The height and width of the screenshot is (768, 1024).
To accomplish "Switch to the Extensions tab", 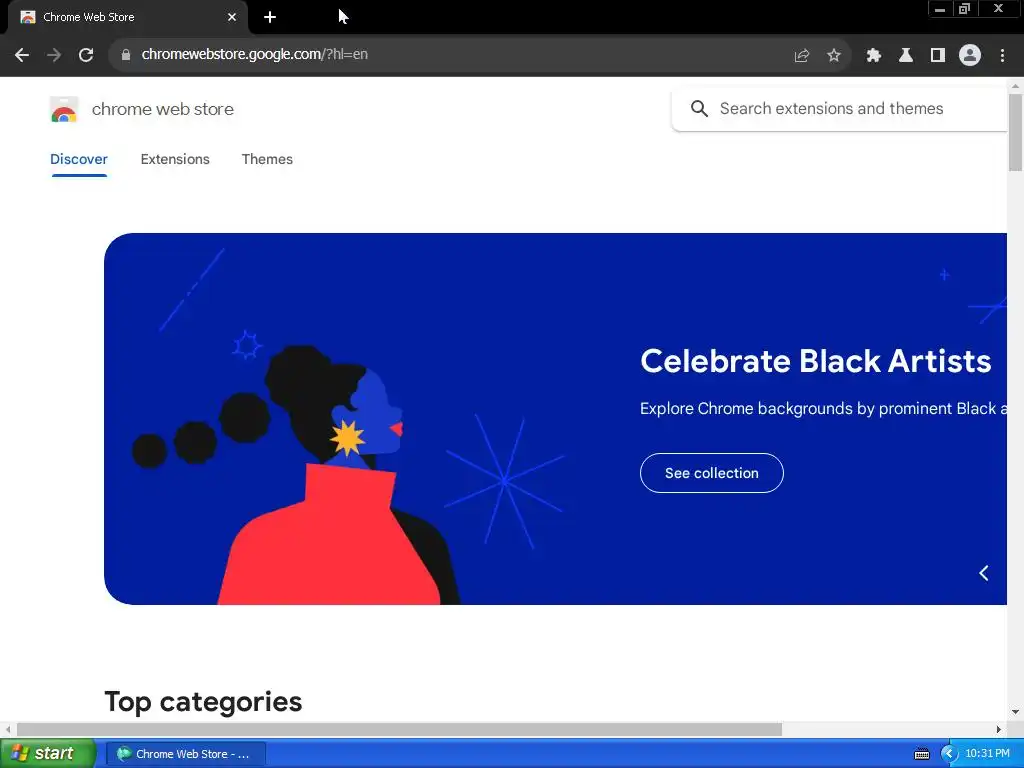I will pos(175,159).
